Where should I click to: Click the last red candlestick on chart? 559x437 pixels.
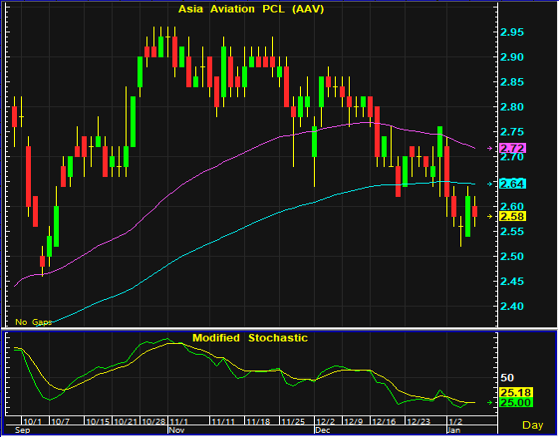click(475, 211)
